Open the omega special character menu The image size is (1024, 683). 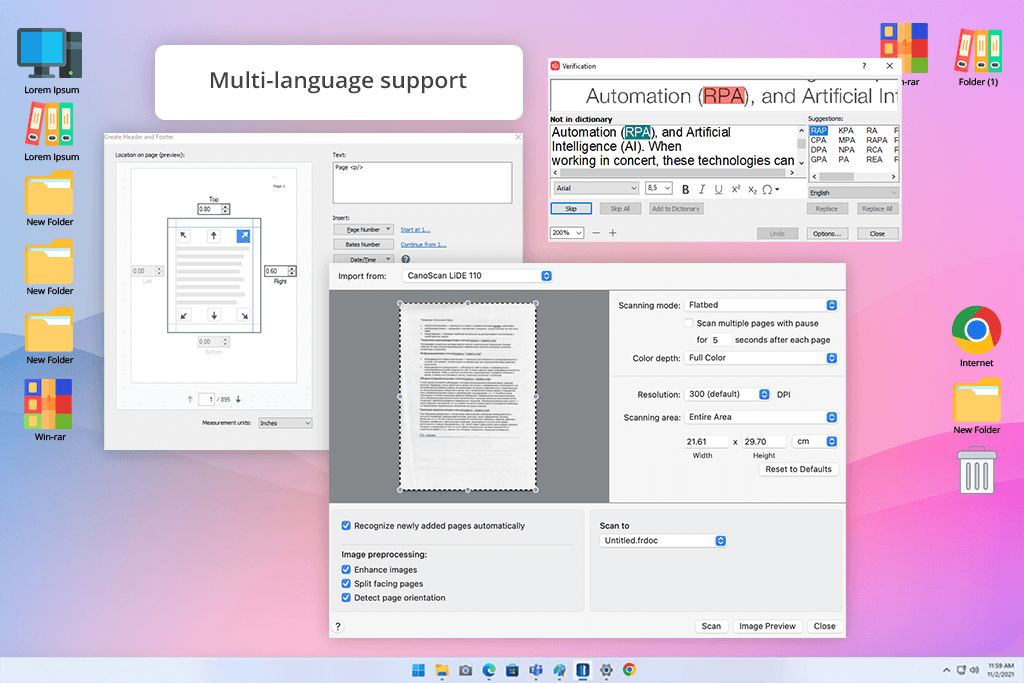[770, 189]
